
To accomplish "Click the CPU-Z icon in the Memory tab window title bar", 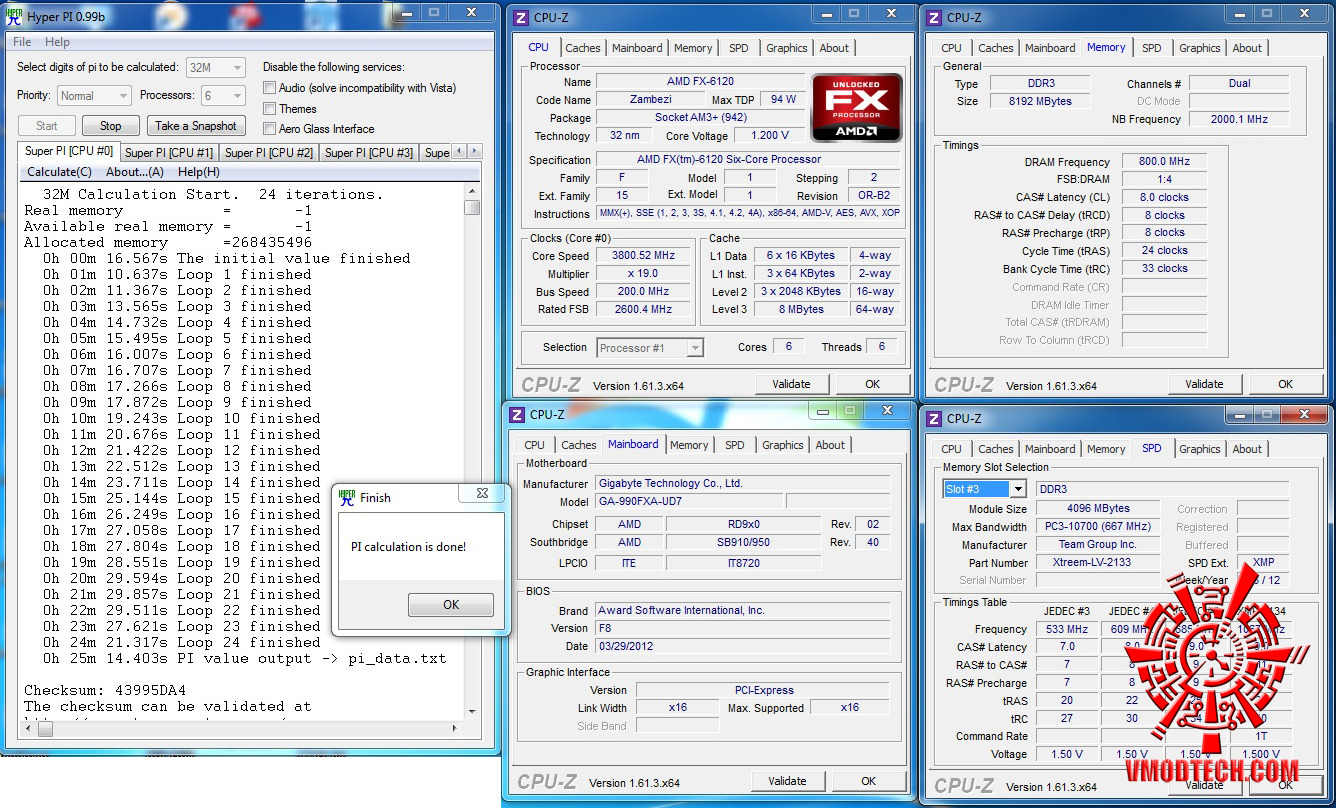I will coord(934,18).
